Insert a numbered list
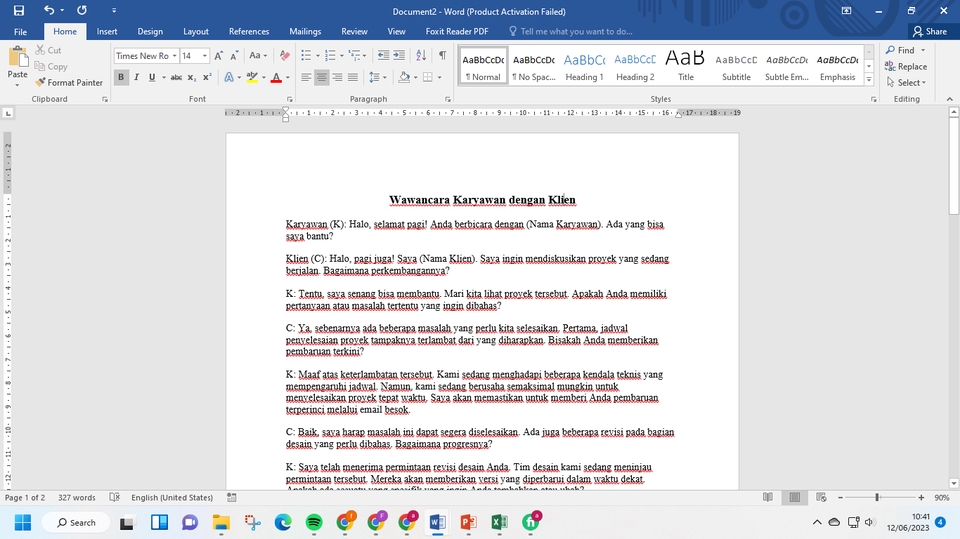The width and height of the screenshot is (960, 539). 331,56
